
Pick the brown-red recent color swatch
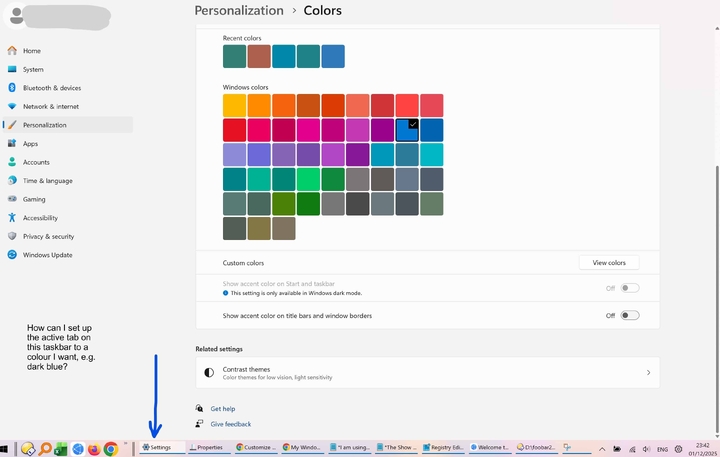[259, 56]
